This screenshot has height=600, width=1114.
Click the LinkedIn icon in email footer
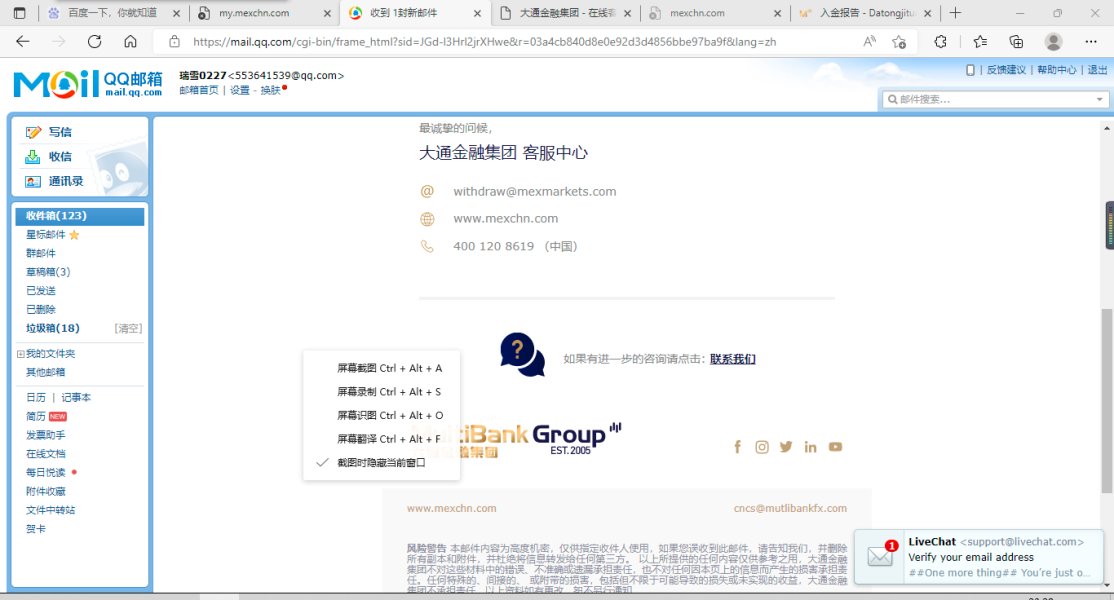(x=810, y=447)
